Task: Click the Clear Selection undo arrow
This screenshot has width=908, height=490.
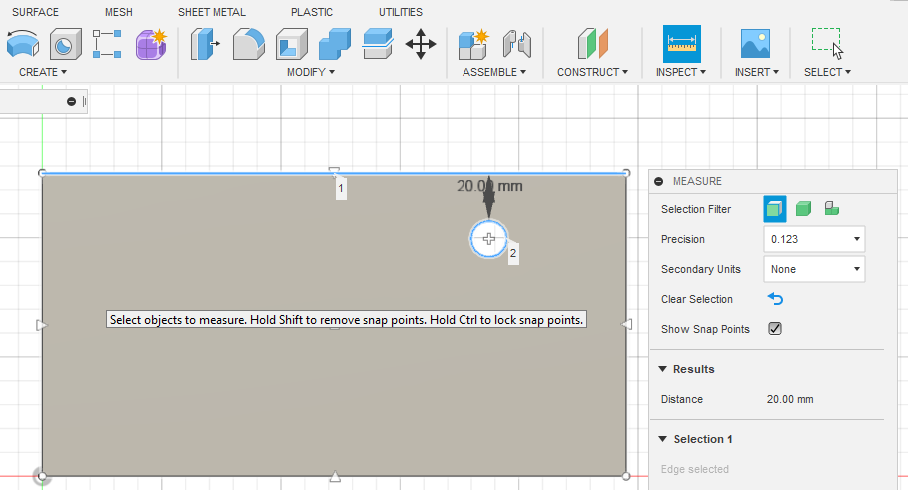Action: [775, 299]
